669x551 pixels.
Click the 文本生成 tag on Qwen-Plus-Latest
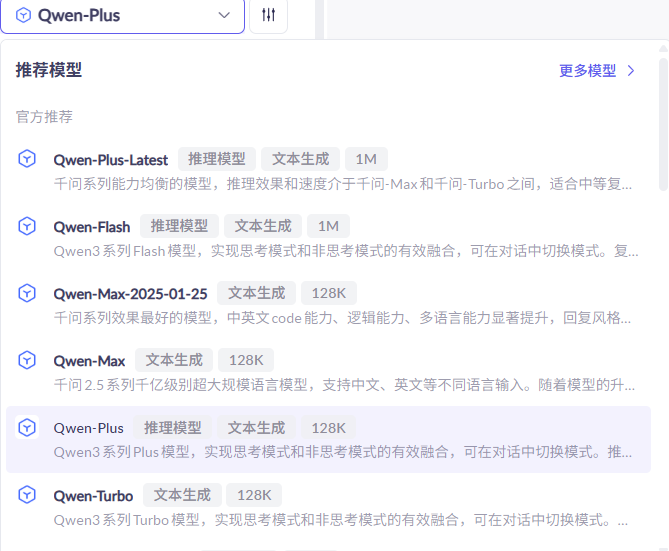pyautogui.click(x=300, y=159)
